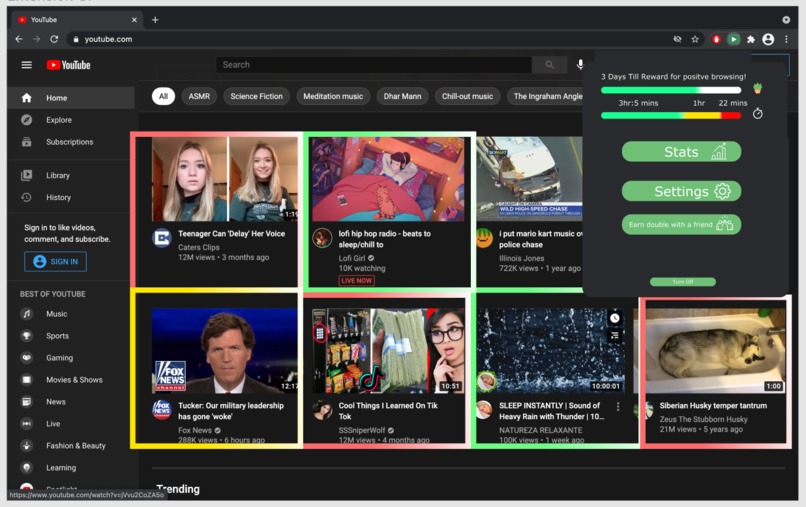
Task: Open History in sidebar
Action: click(x=71, y=197)
